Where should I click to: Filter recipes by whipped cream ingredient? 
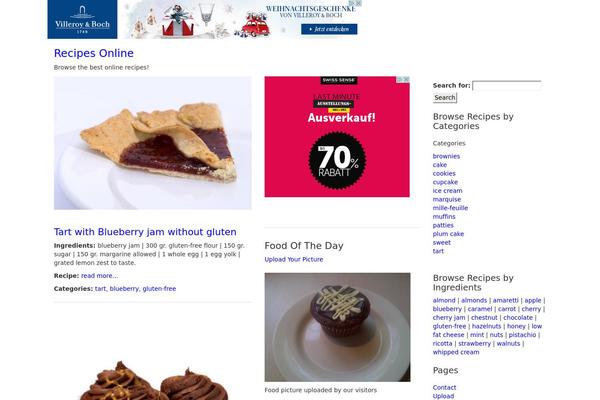[456, 352]
